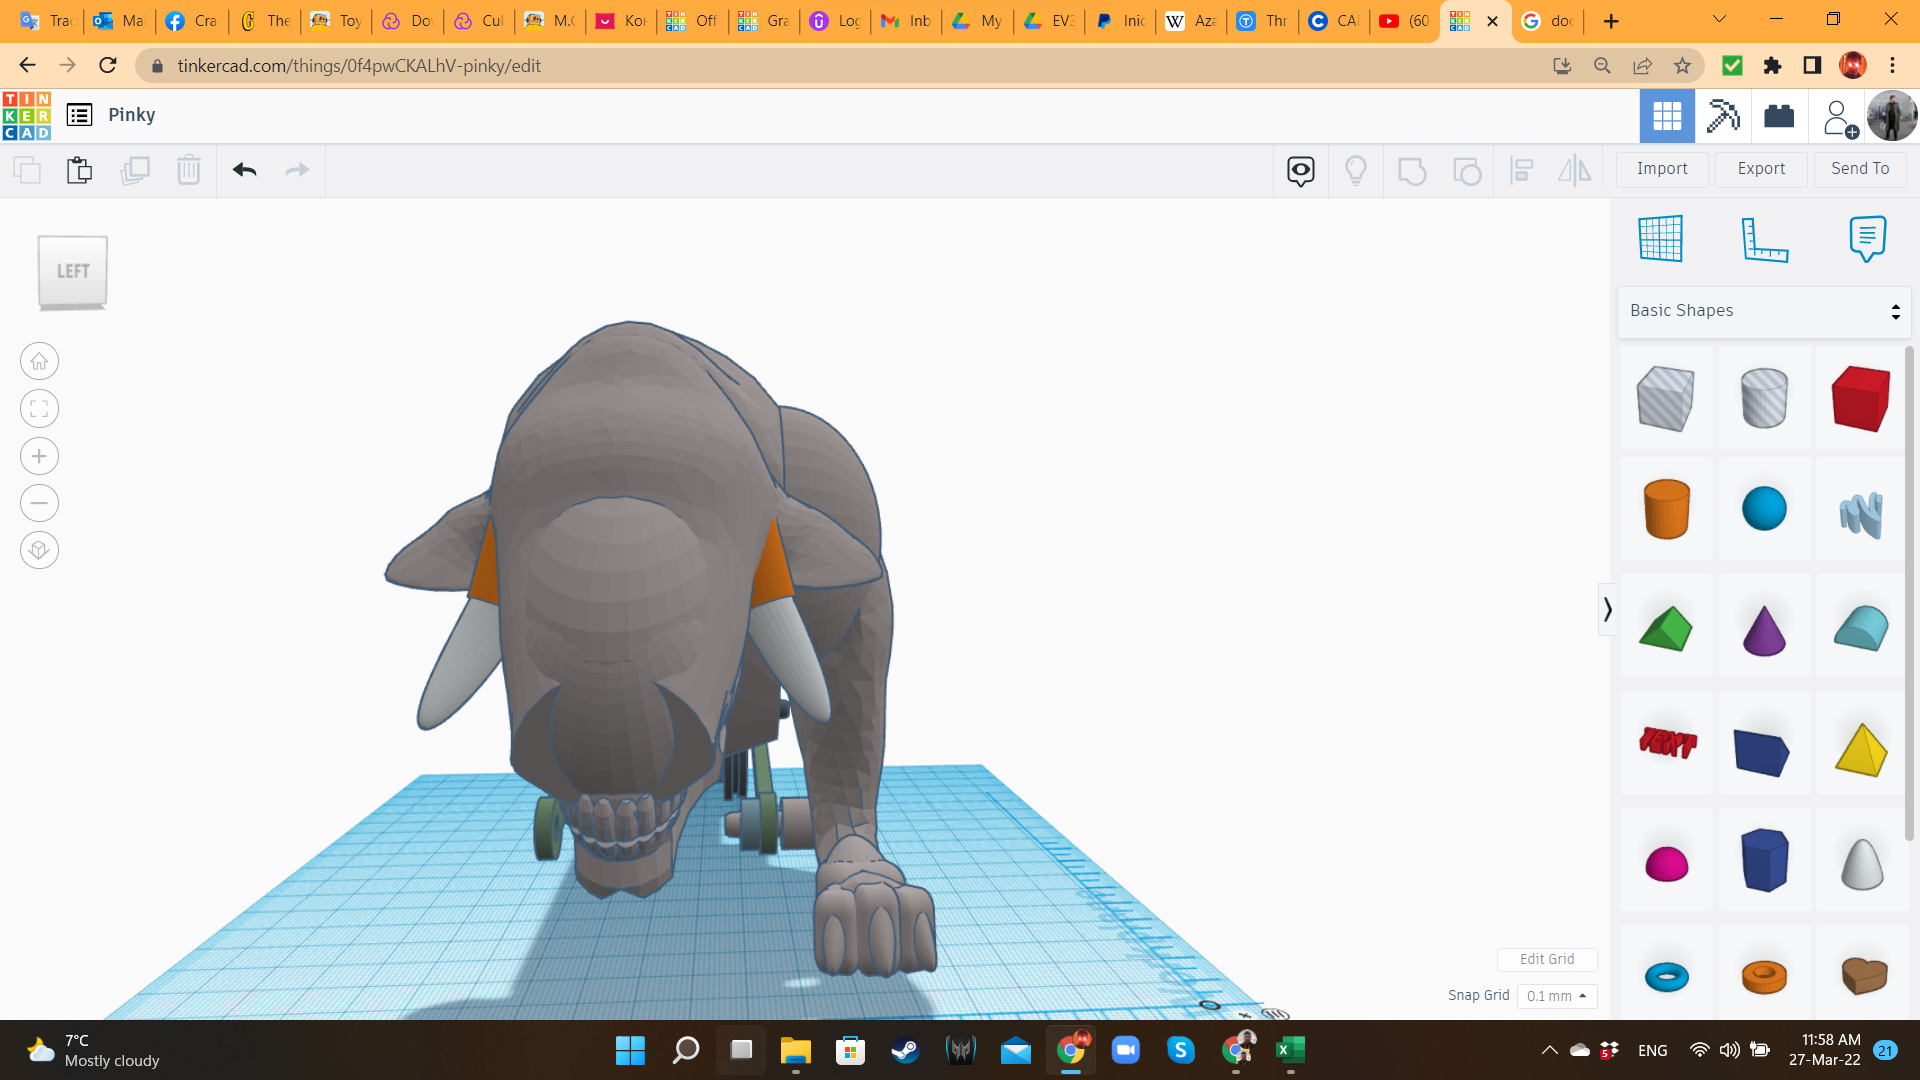Screen dimensions: 1920x1080
Task: Switch to Blocks mode pickaxe icon
Action: click(1723, 116)
